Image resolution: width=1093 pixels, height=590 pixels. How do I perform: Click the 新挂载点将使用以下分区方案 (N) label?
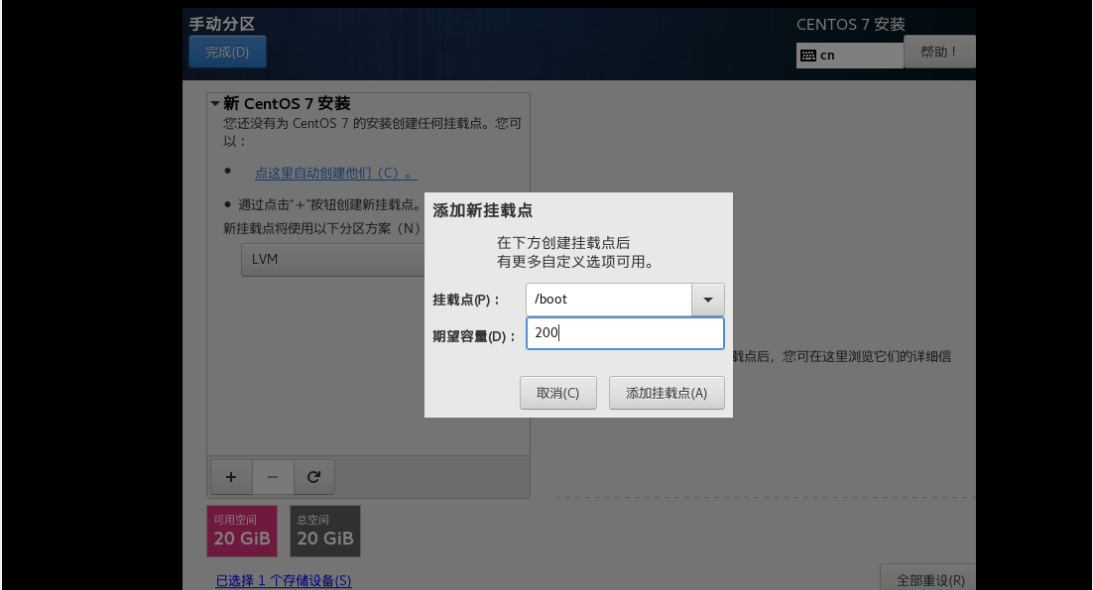tap(321, 229)
